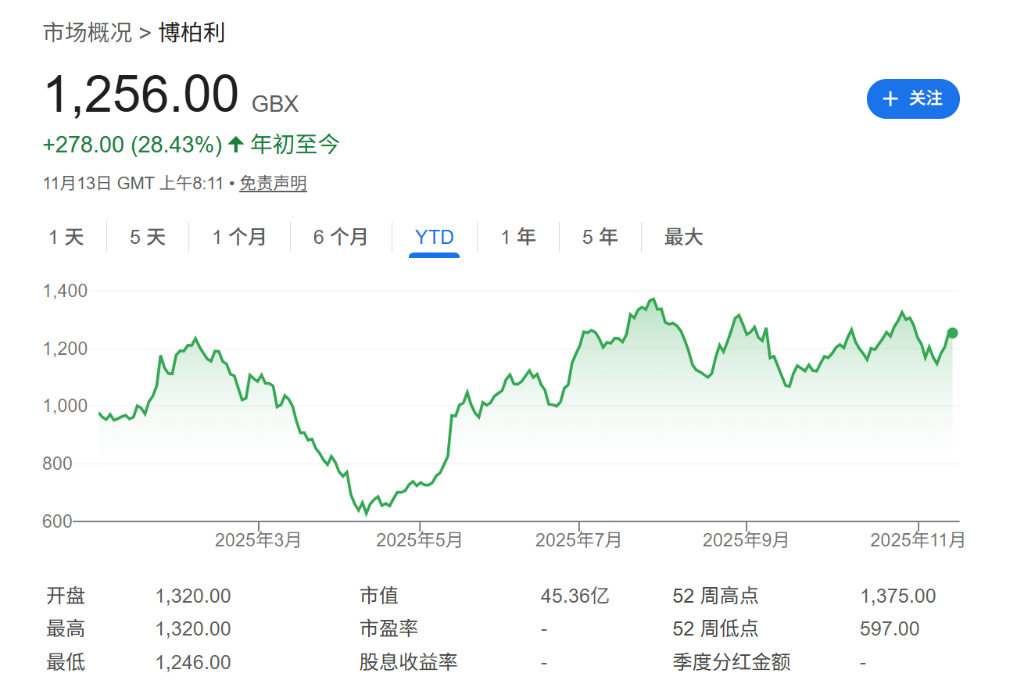Click the green up arrow icon
The width and height of the screenshot is (1024, 690).
[236, 145]
